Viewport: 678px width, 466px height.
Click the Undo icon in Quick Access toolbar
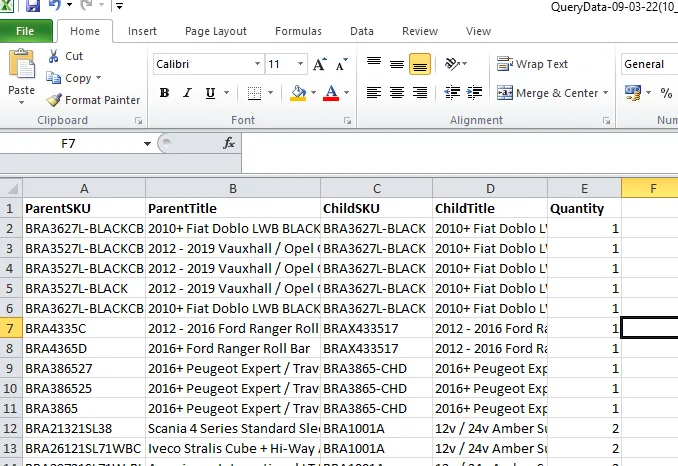tap(55, 5)
